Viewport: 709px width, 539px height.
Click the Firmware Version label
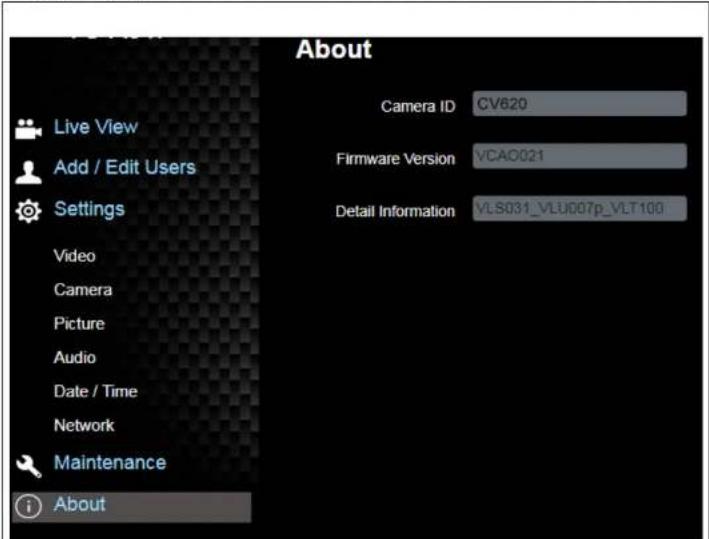(x=396, y=159)
